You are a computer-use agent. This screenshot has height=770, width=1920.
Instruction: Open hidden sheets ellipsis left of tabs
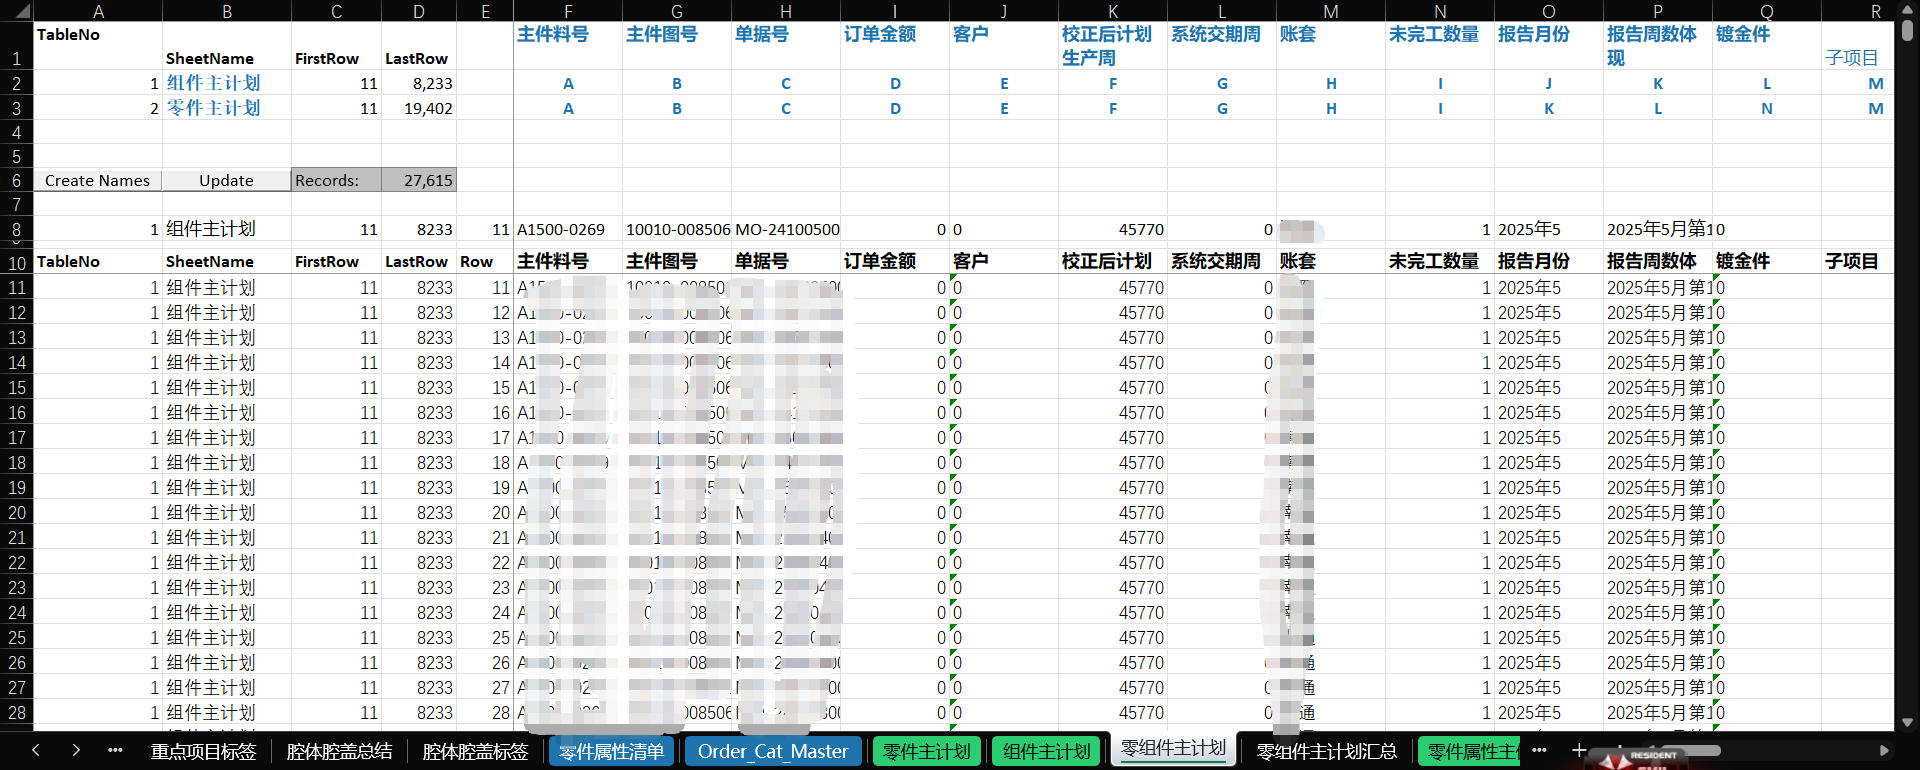pyautogui.click(x=115, y=750)
